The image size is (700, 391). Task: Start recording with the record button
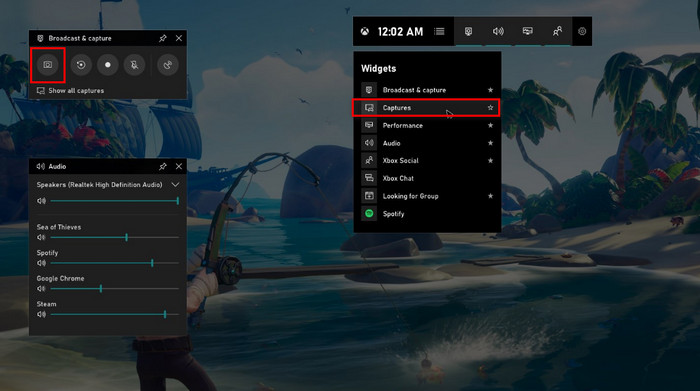(108, 65)
